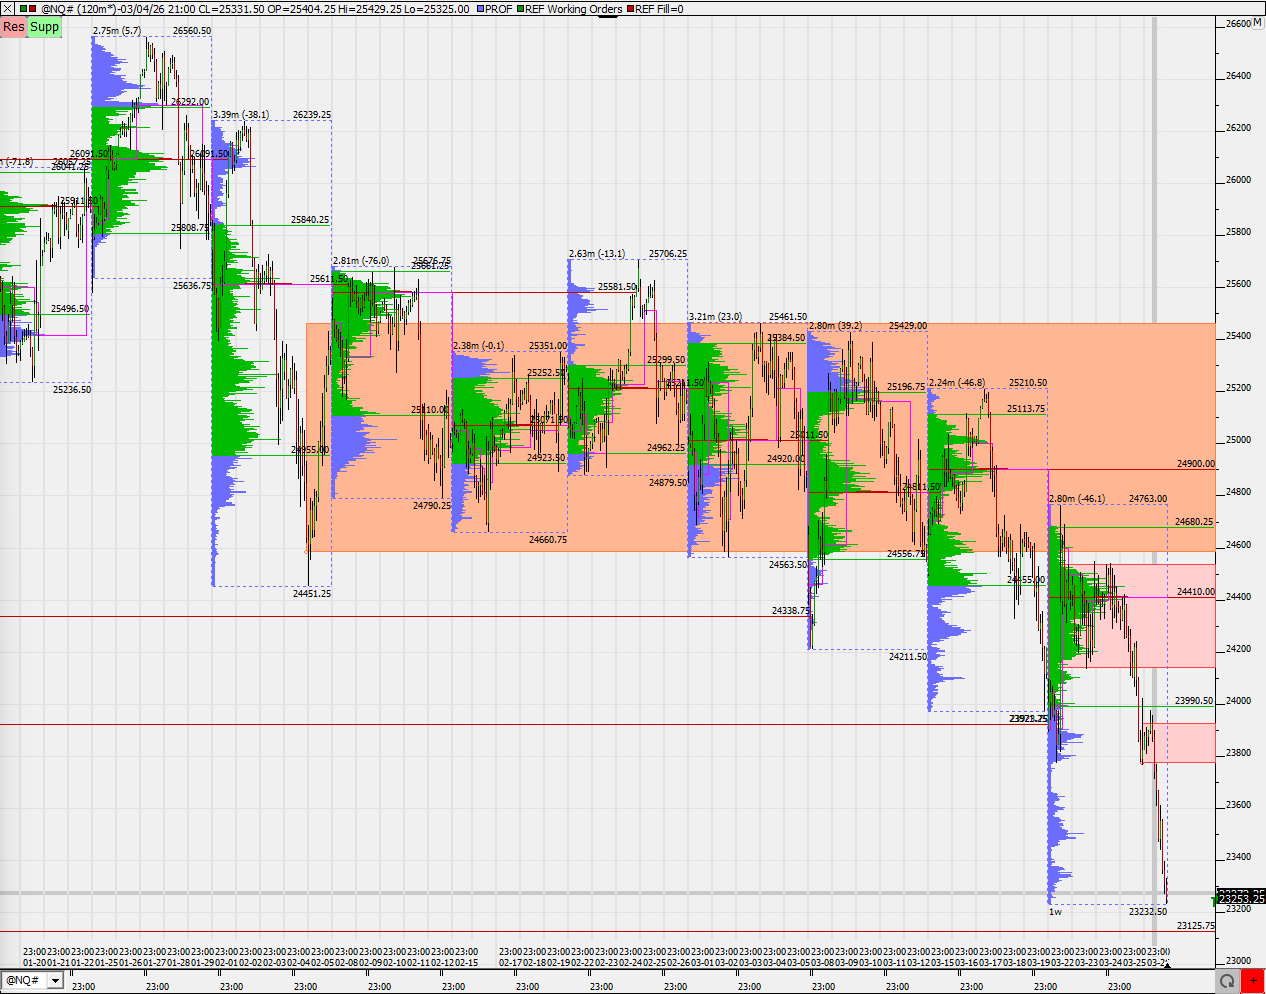Click the green T marker beside price axis
This screenshot has width=1266, height=994.
click(x=1214, y=901)
